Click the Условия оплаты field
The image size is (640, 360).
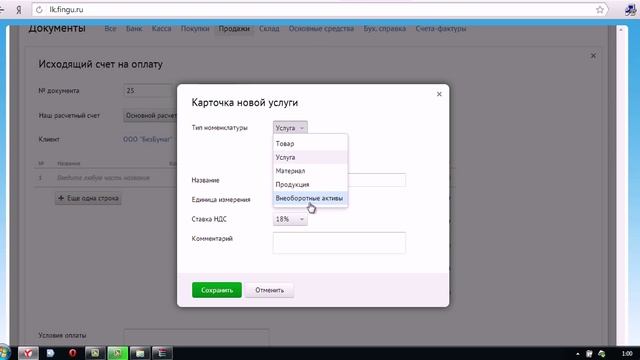tap(196, 337)
